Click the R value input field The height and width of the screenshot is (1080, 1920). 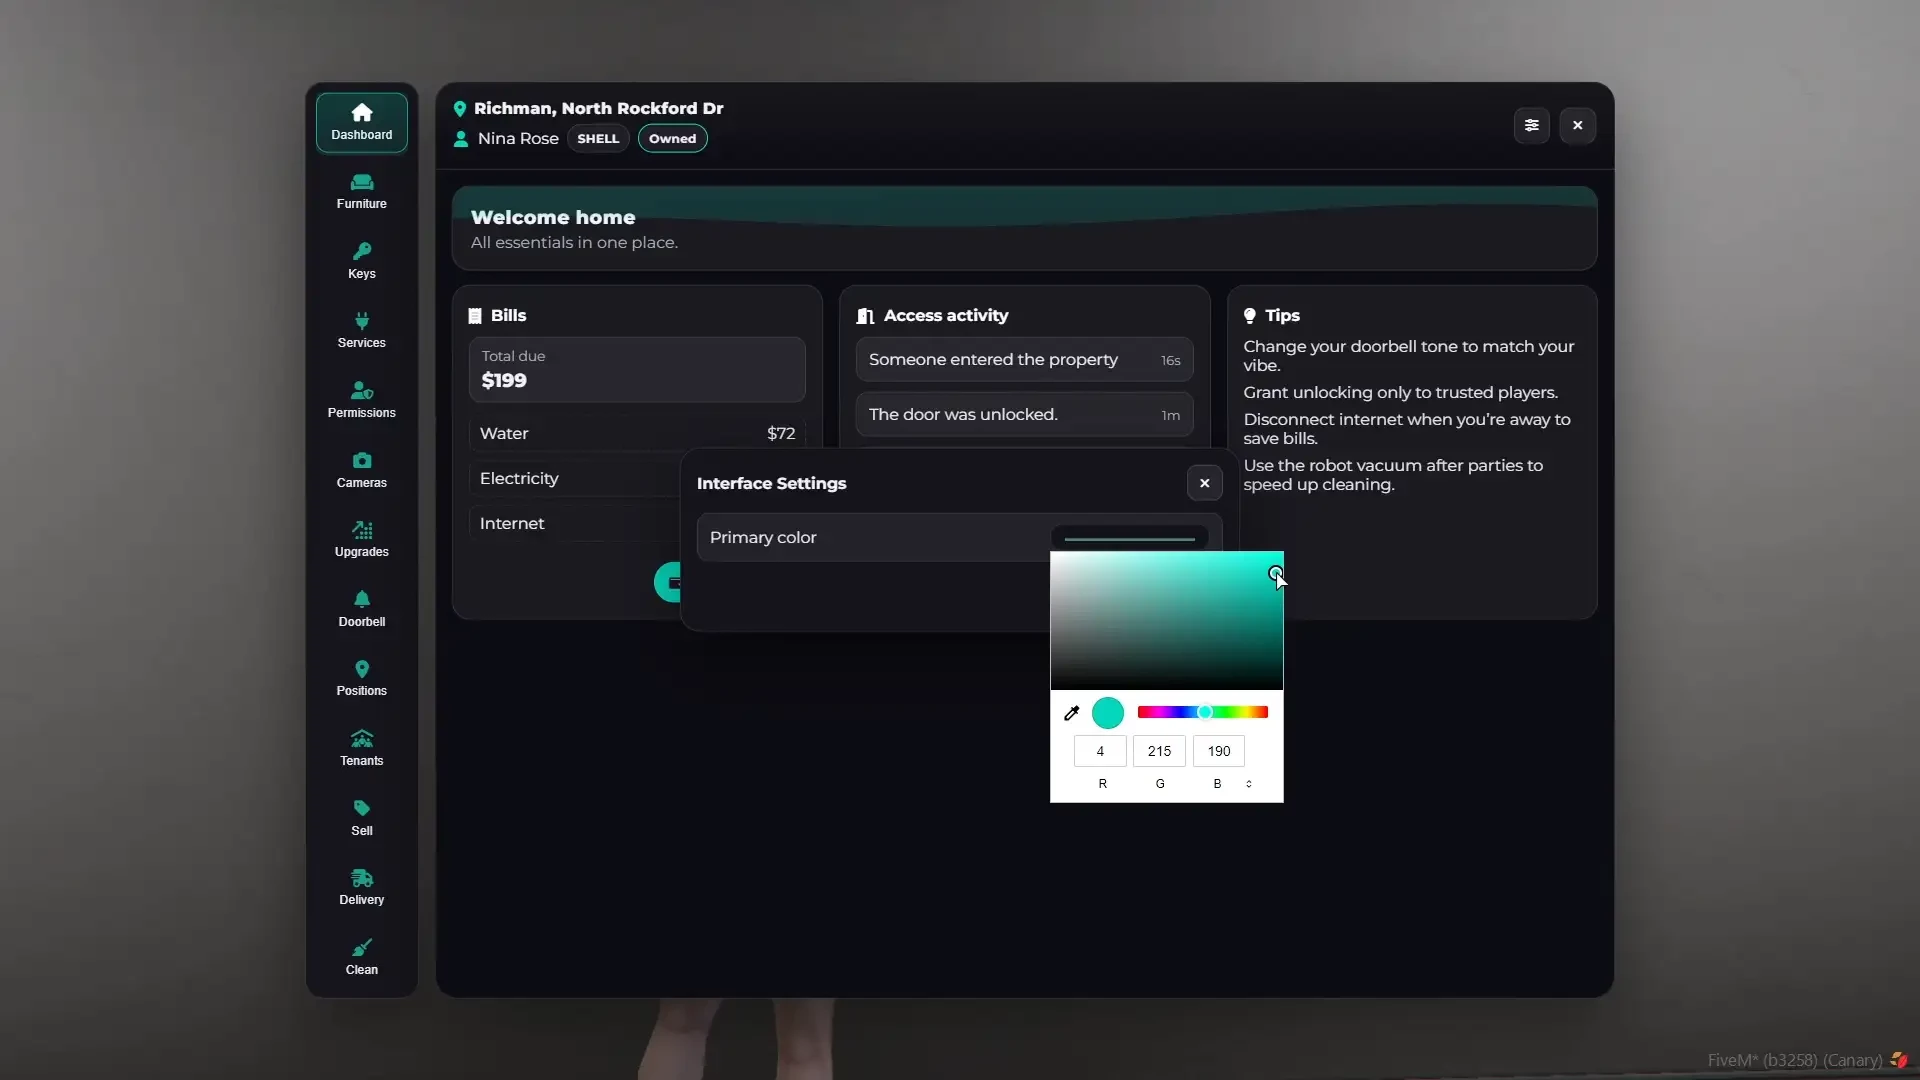click(1100, 751)
